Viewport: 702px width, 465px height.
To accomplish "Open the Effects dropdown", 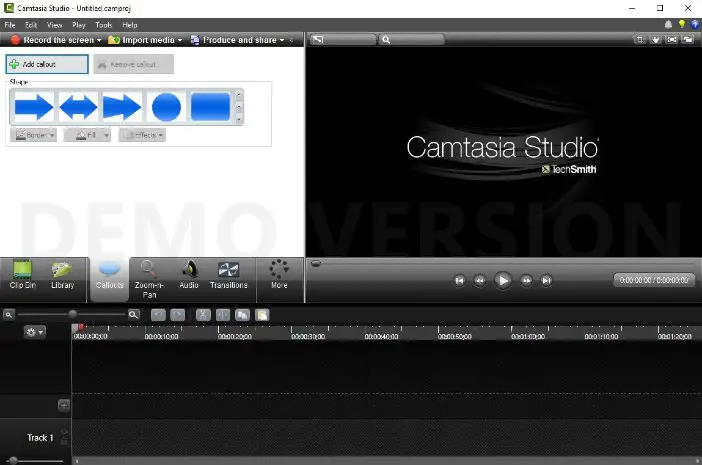I will pos(142,135).
